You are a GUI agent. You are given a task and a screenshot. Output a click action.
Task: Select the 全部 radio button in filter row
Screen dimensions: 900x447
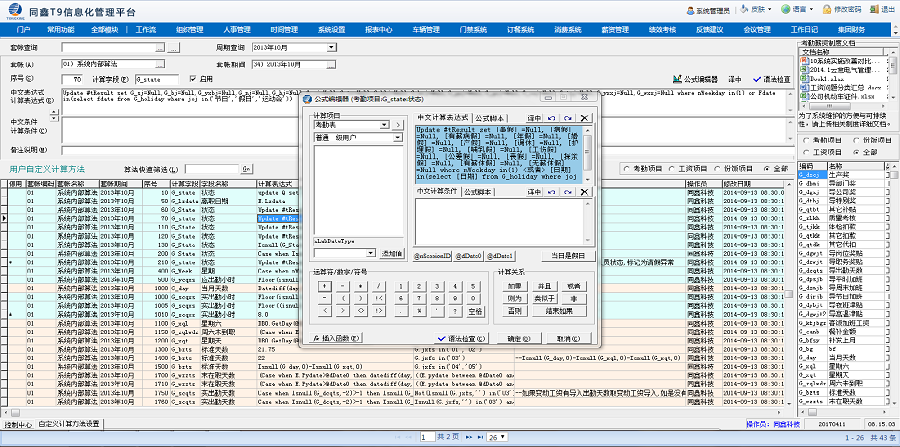765,168
